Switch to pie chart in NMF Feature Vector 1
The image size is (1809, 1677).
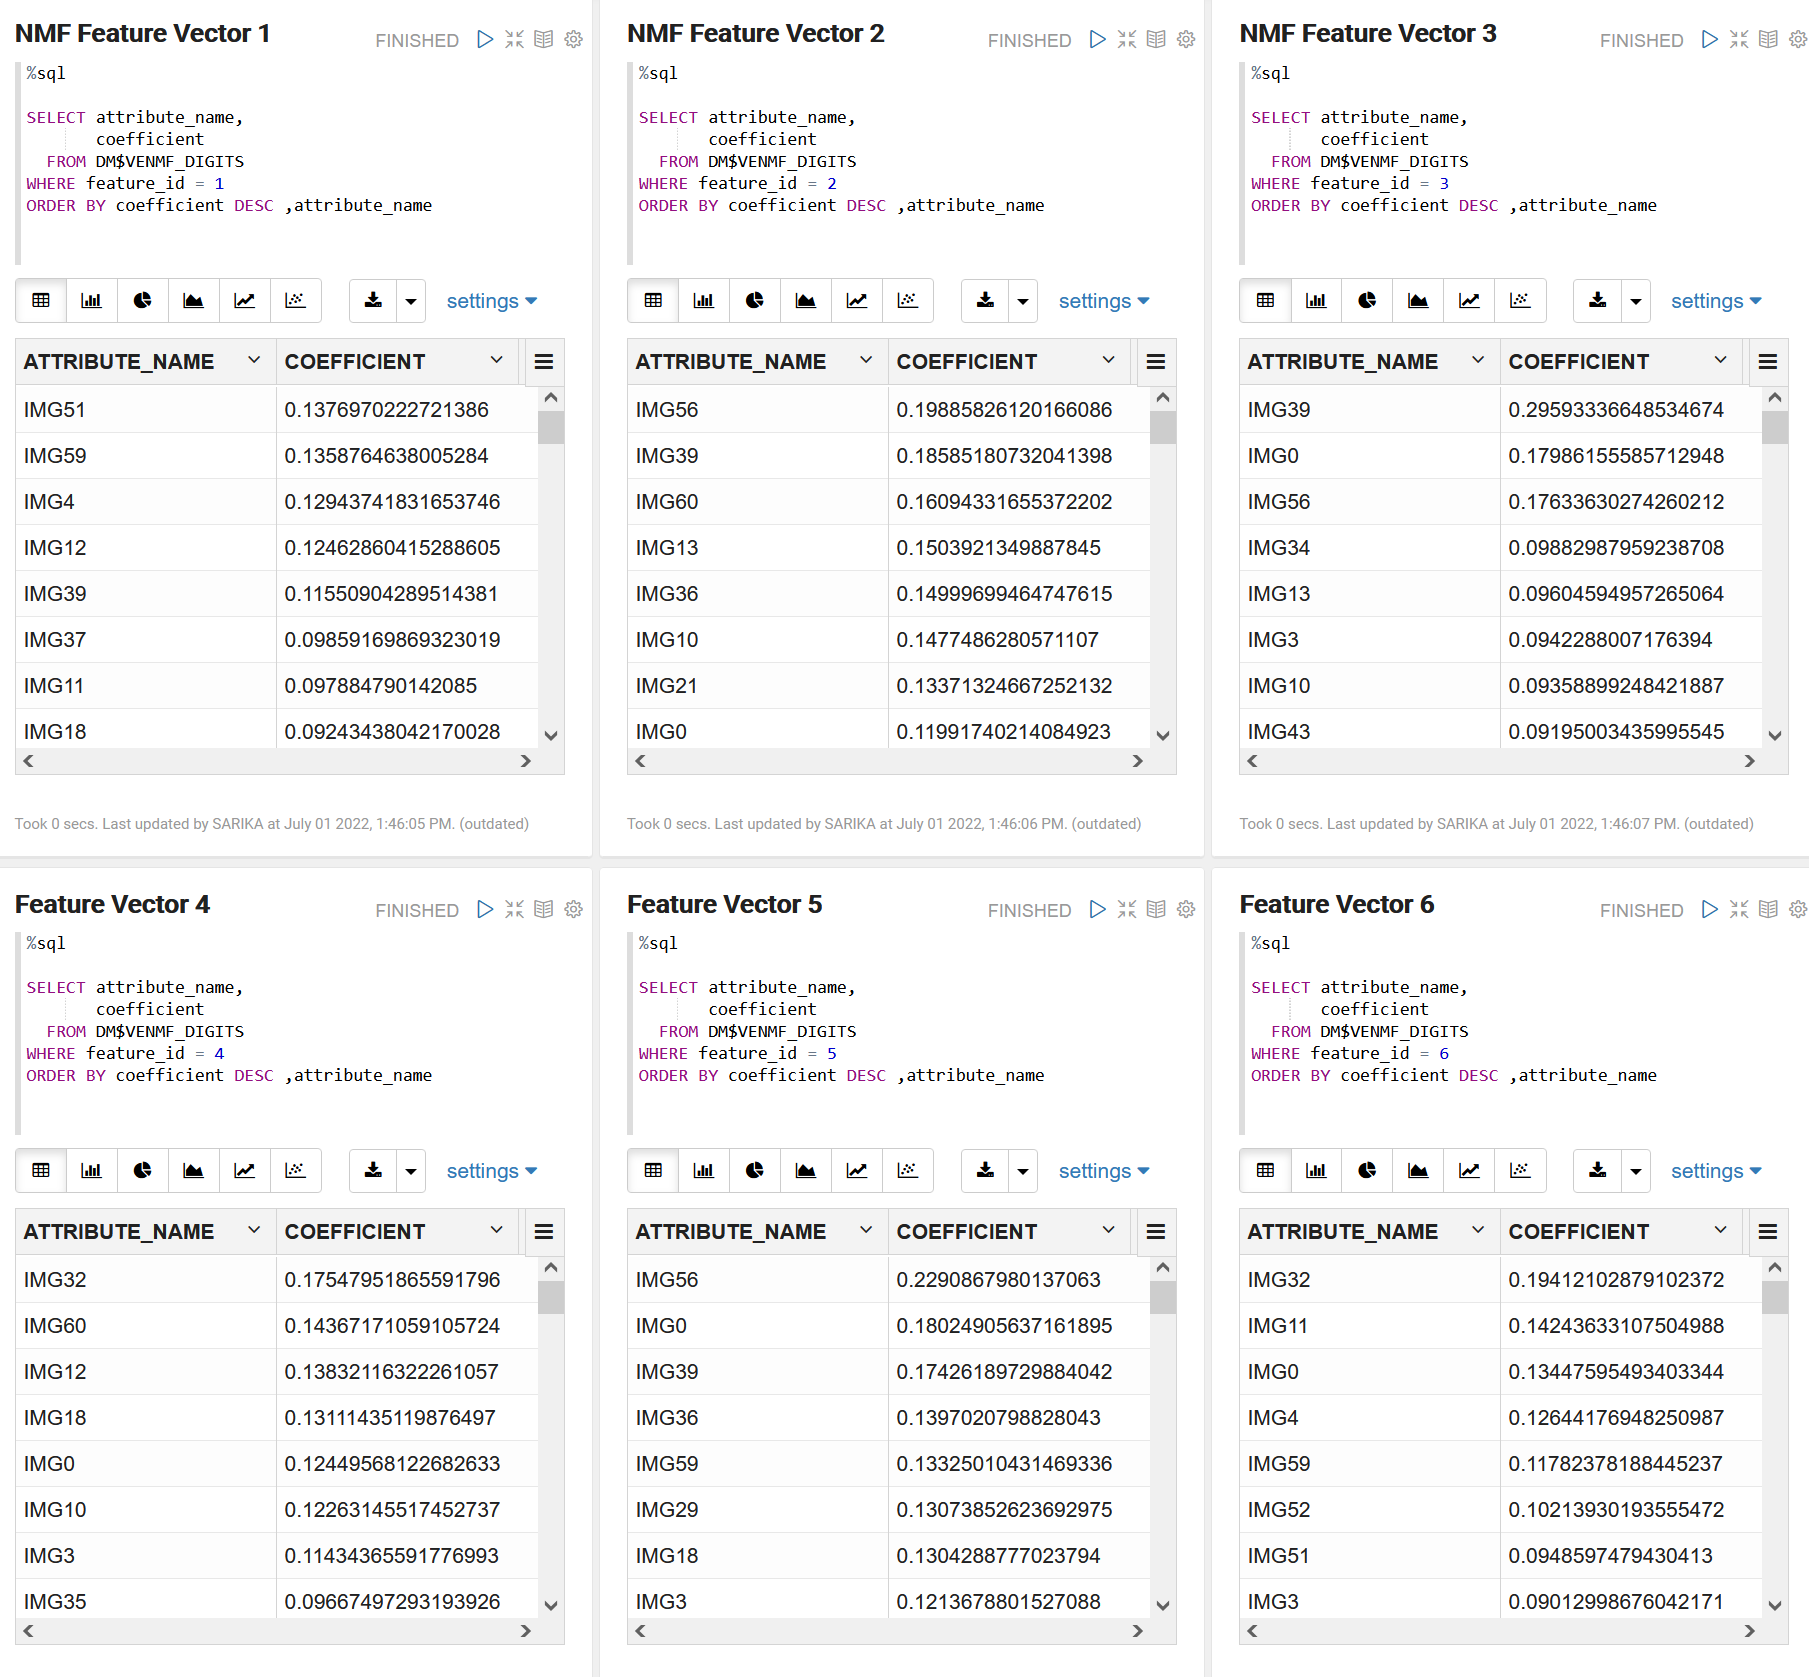tap(143, 300)
